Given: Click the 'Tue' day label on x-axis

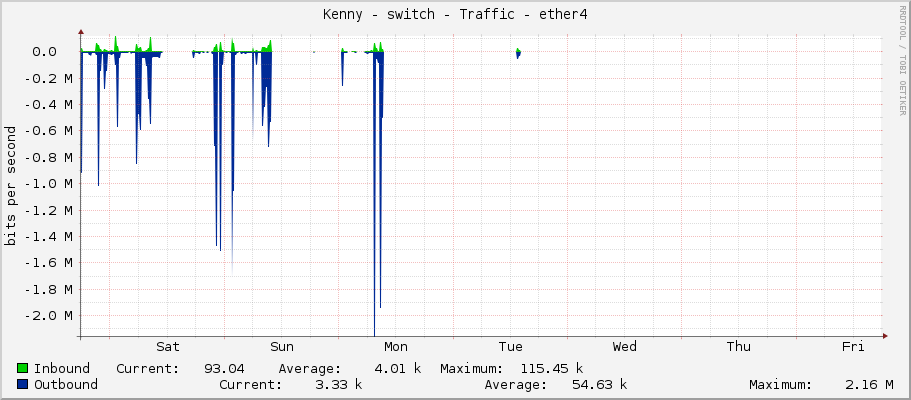Looking at the screenshot, I should 510,347.
